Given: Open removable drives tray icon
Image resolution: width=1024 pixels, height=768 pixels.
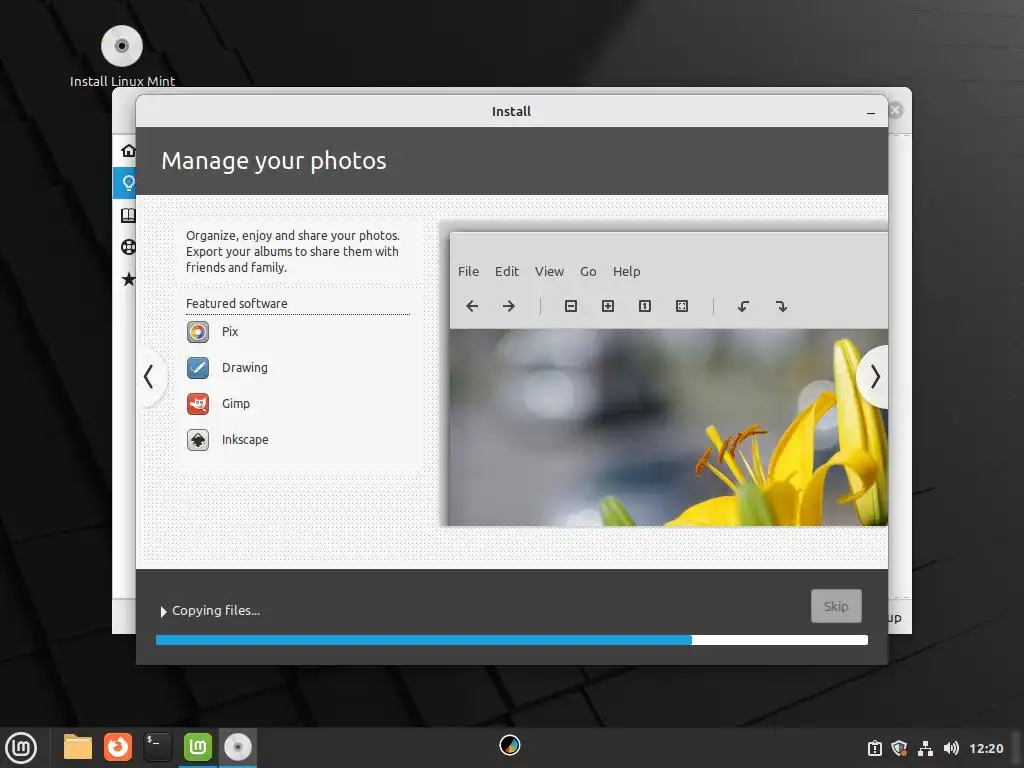Looking at the screenshot, I should click(x=875, y=748).
